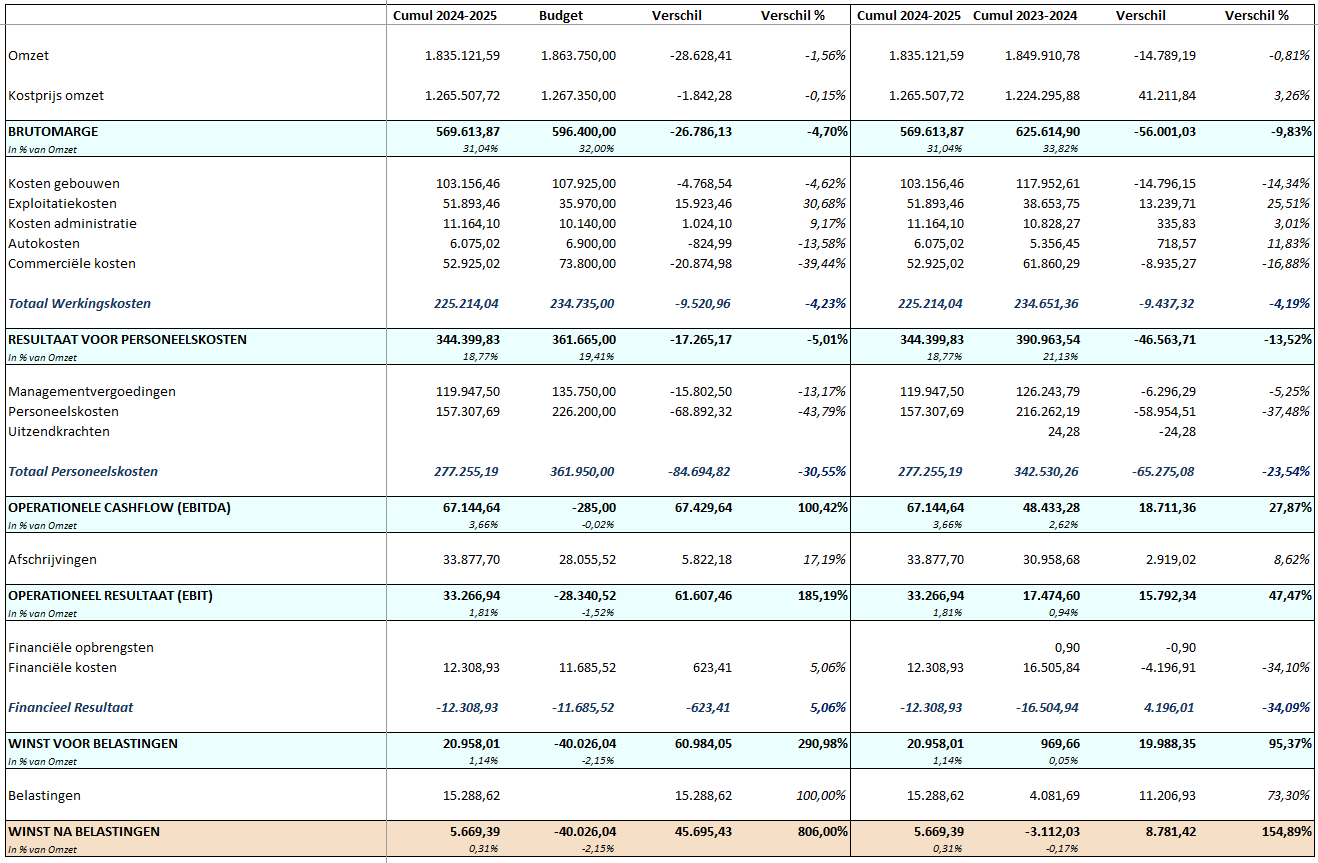The image size is (1318, 863).
Task: Click the Cumul 2023-2024 column header
Action: point(1026,16)
